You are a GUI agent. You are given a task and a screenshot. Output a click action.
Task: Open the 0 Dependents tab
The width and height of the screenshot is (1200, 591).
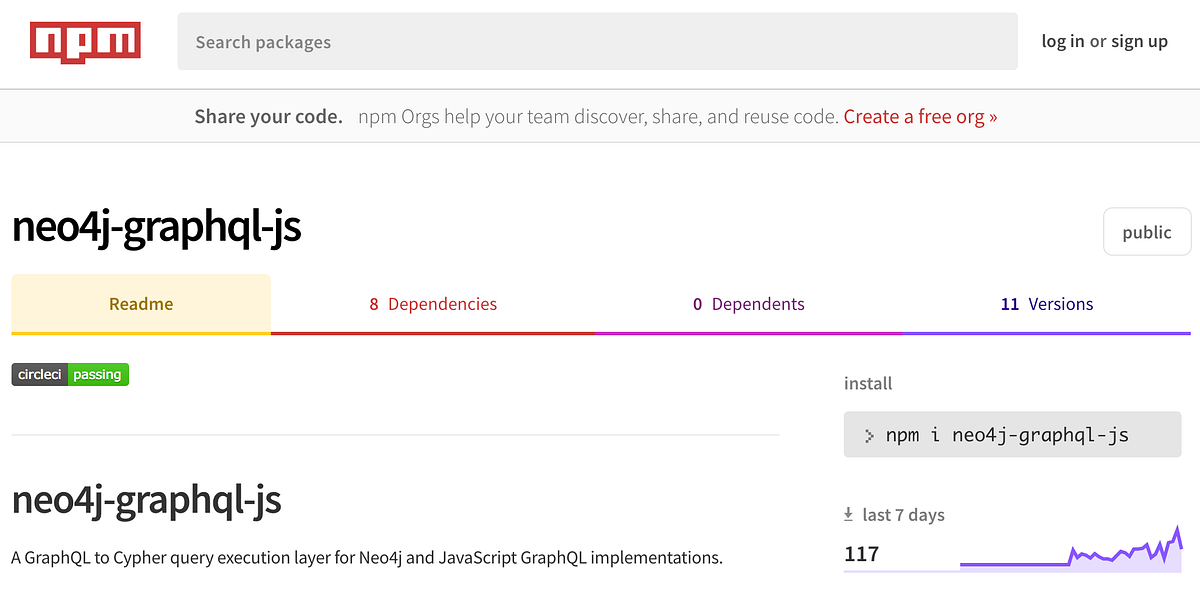pyautogui.click(x=749, y=304)
